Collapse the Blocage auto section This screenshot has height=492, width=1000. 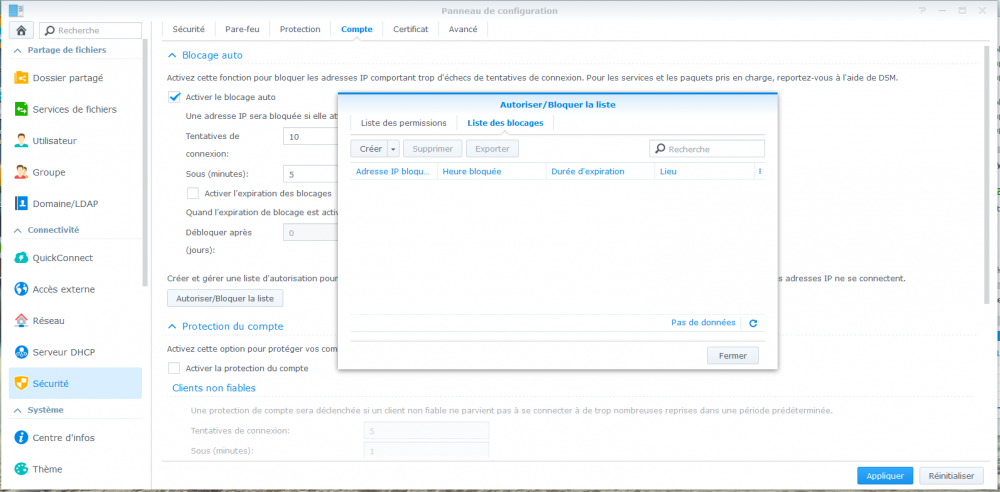coord(172,56)
